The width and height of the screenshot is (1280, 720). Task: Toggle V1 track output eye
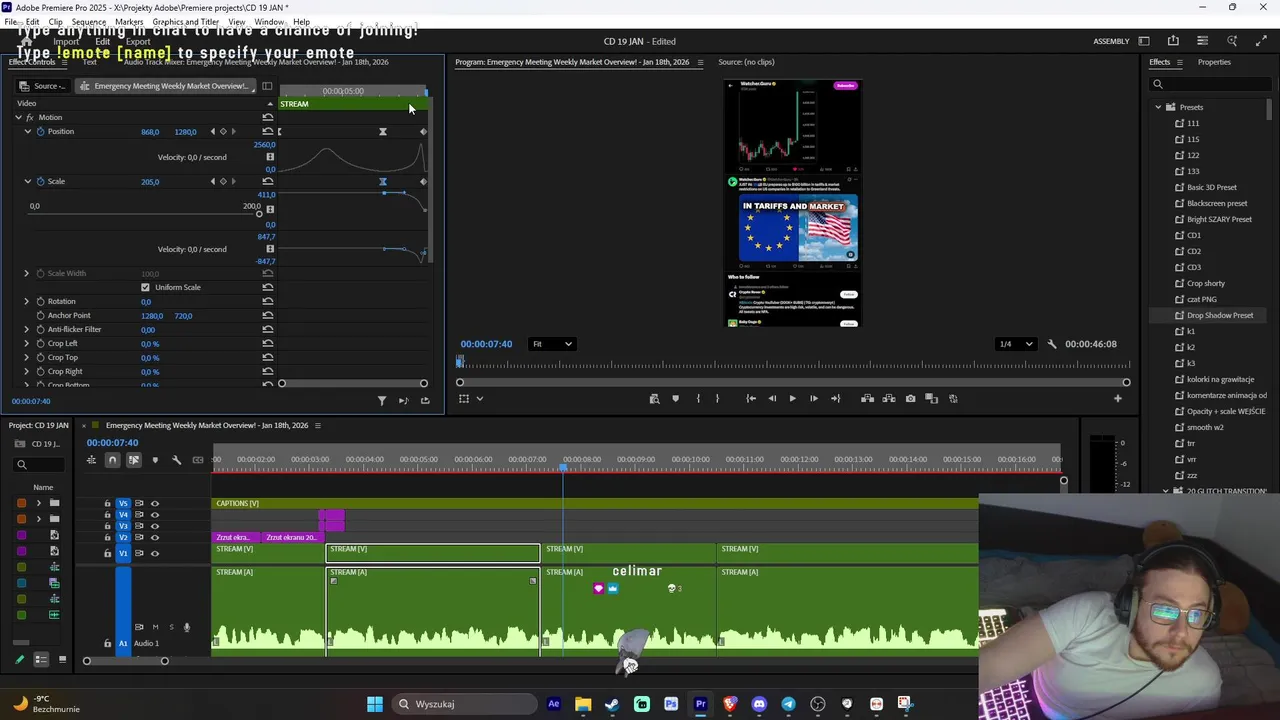(154, 553)
